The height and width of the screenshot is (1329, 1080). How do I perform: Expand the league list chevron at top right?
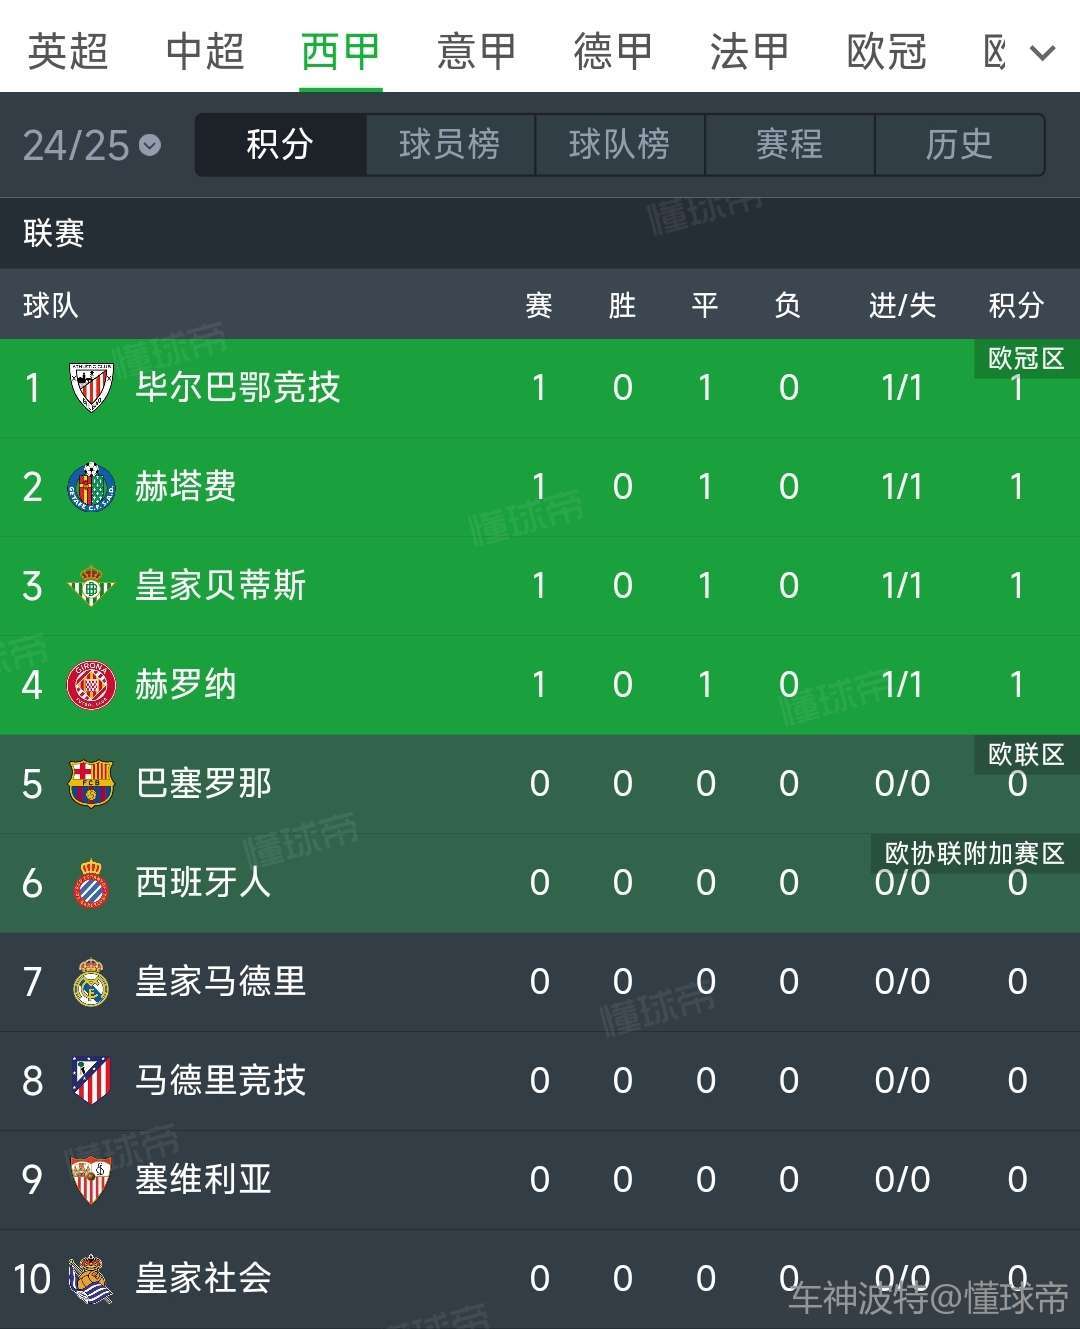pyautogui.click(x=1043, y=53)
